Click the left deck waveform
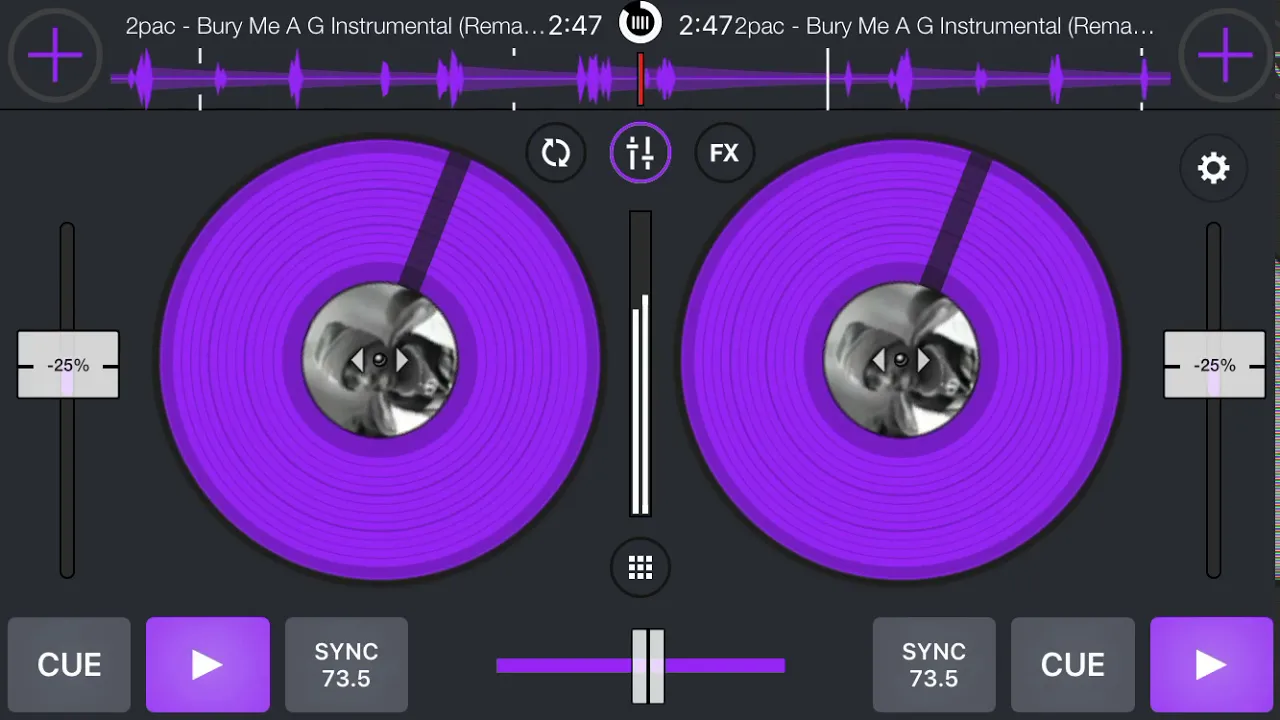Screen dimensions: 1280x720 (375, 78)
